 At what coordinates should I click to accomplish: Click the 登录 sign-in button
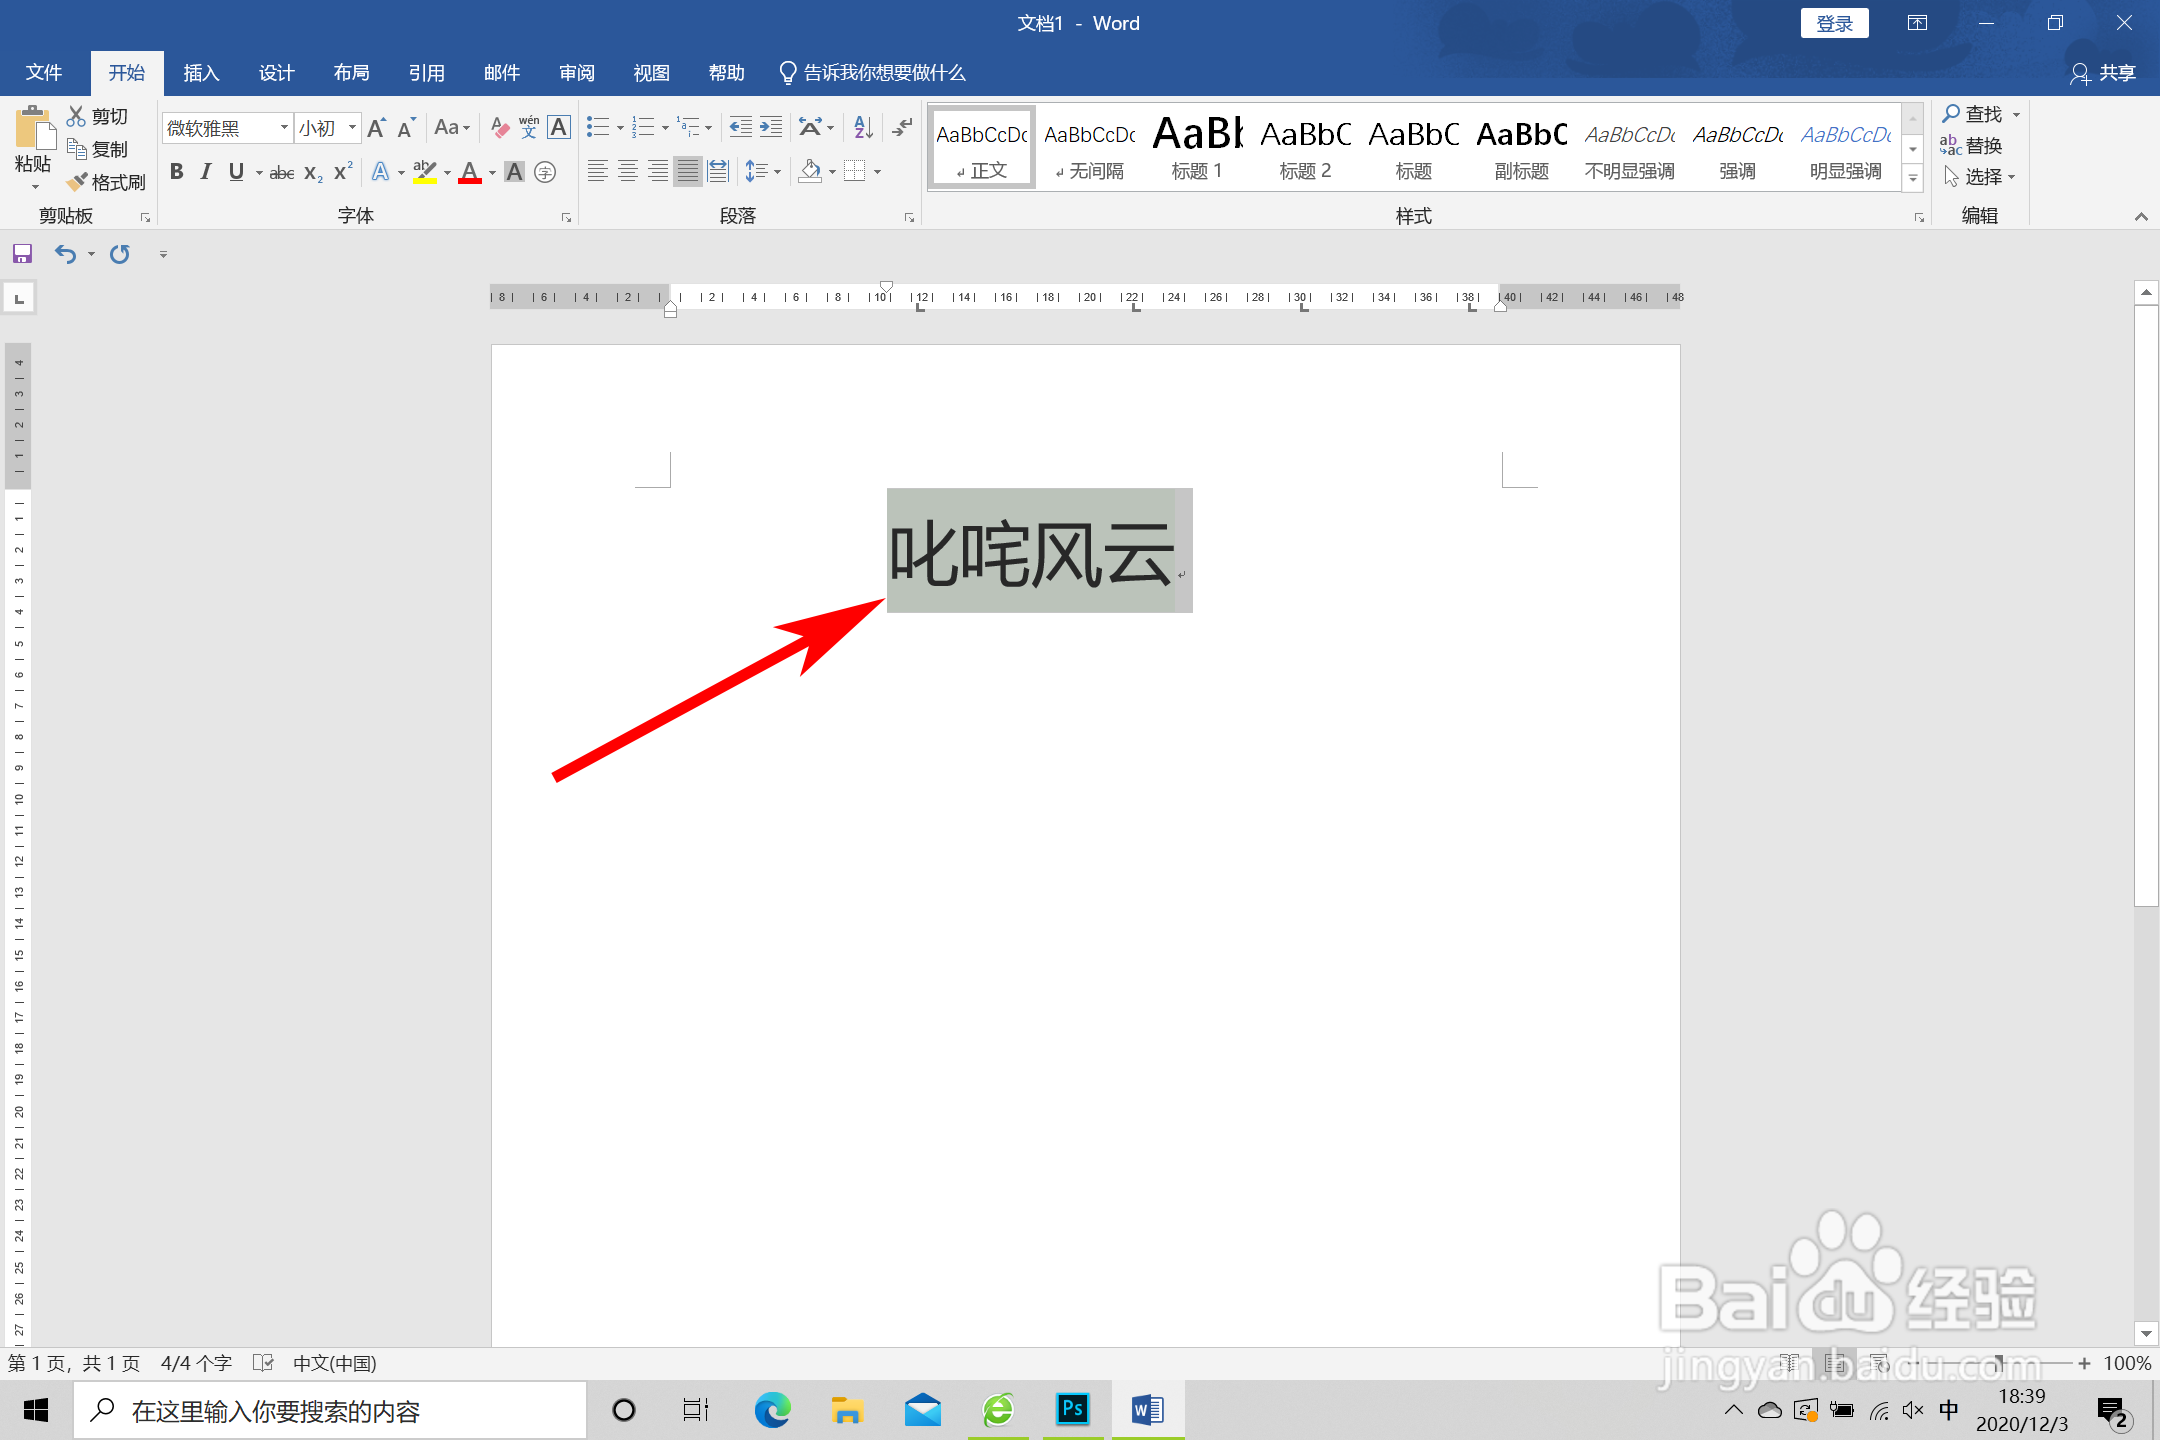coord(1835,23)
